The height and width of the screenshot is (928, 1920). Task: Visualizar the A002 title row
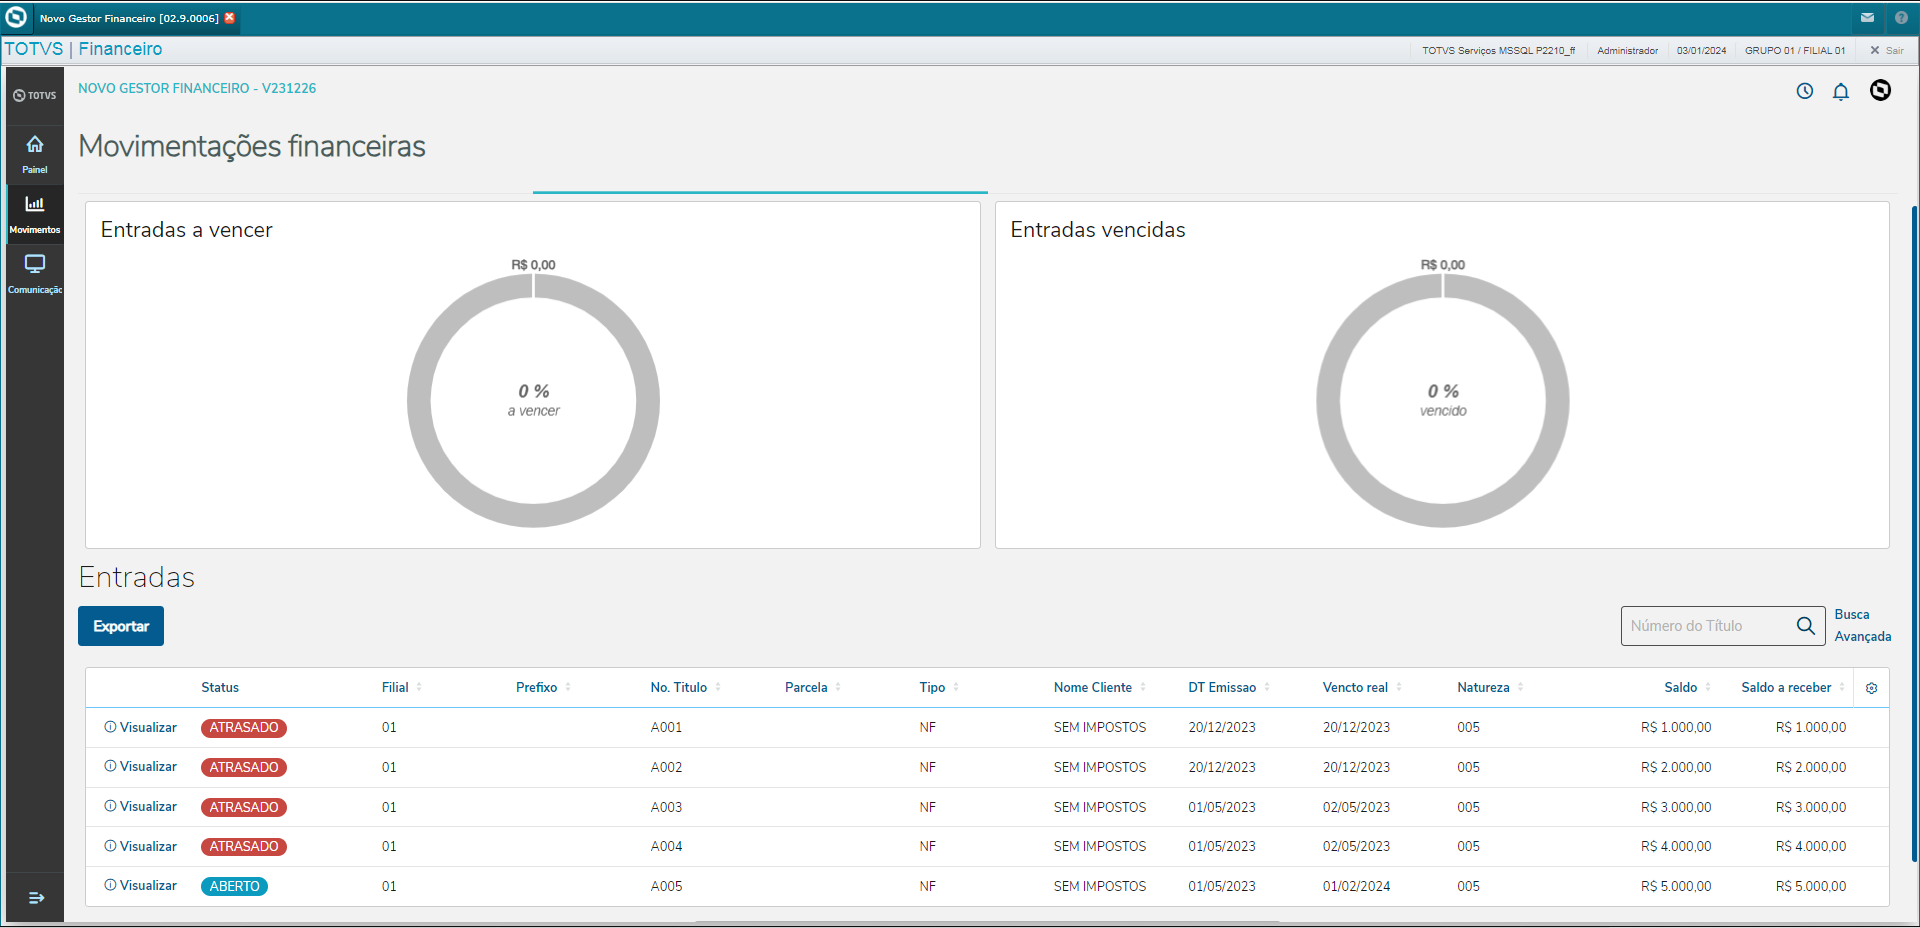[x=141, y=767]
